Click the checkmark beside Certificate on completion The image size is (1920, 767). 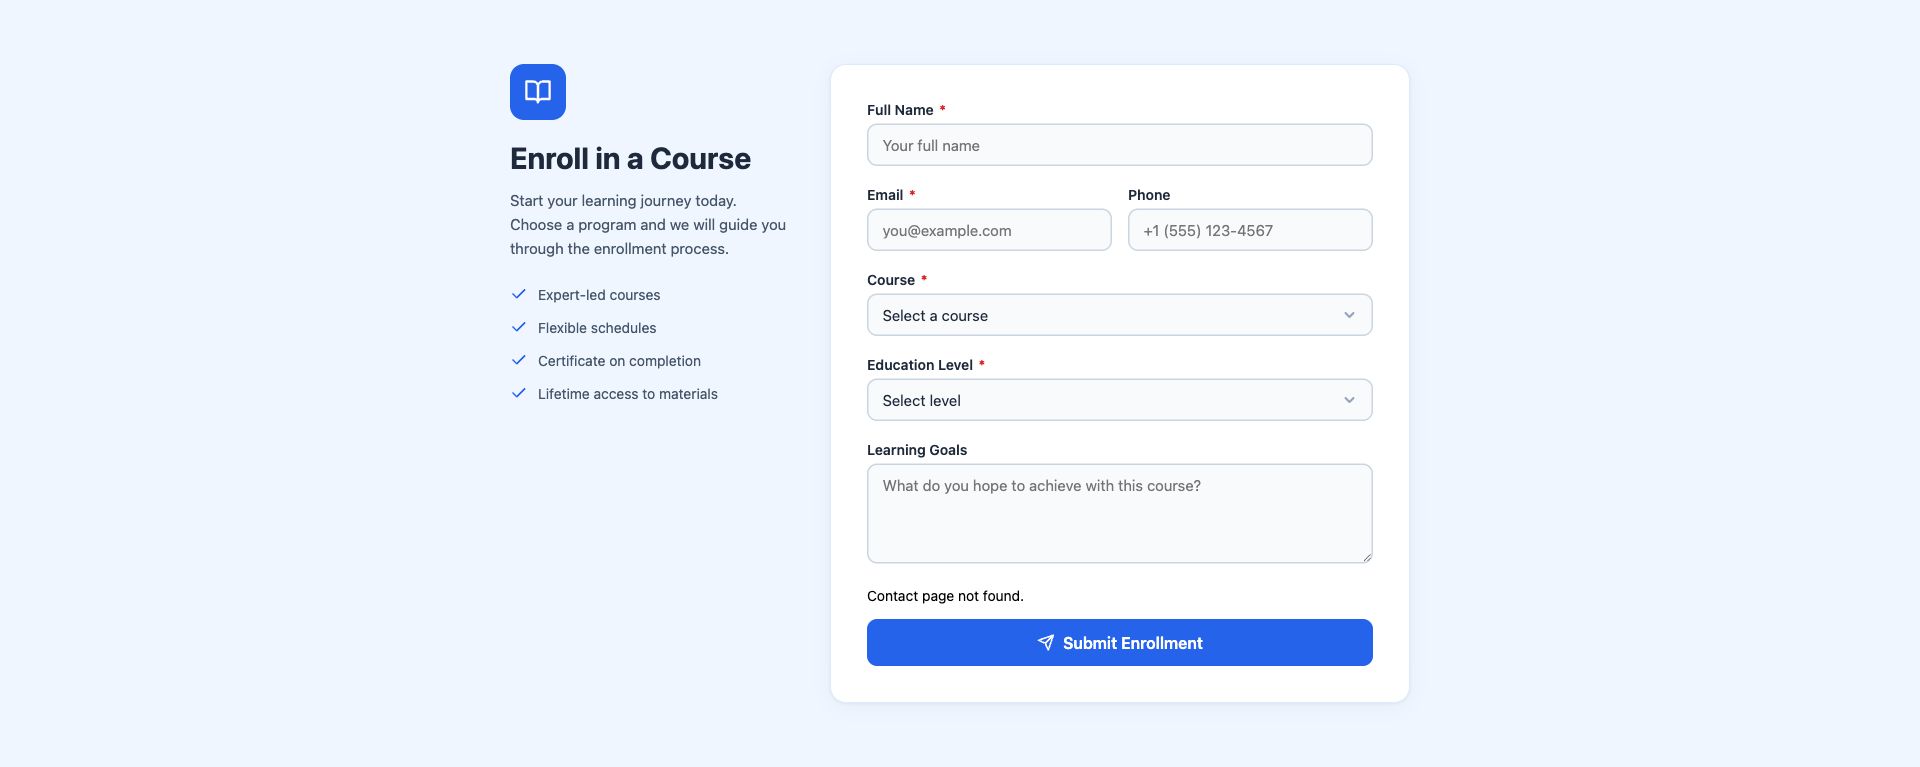point(518,360)
